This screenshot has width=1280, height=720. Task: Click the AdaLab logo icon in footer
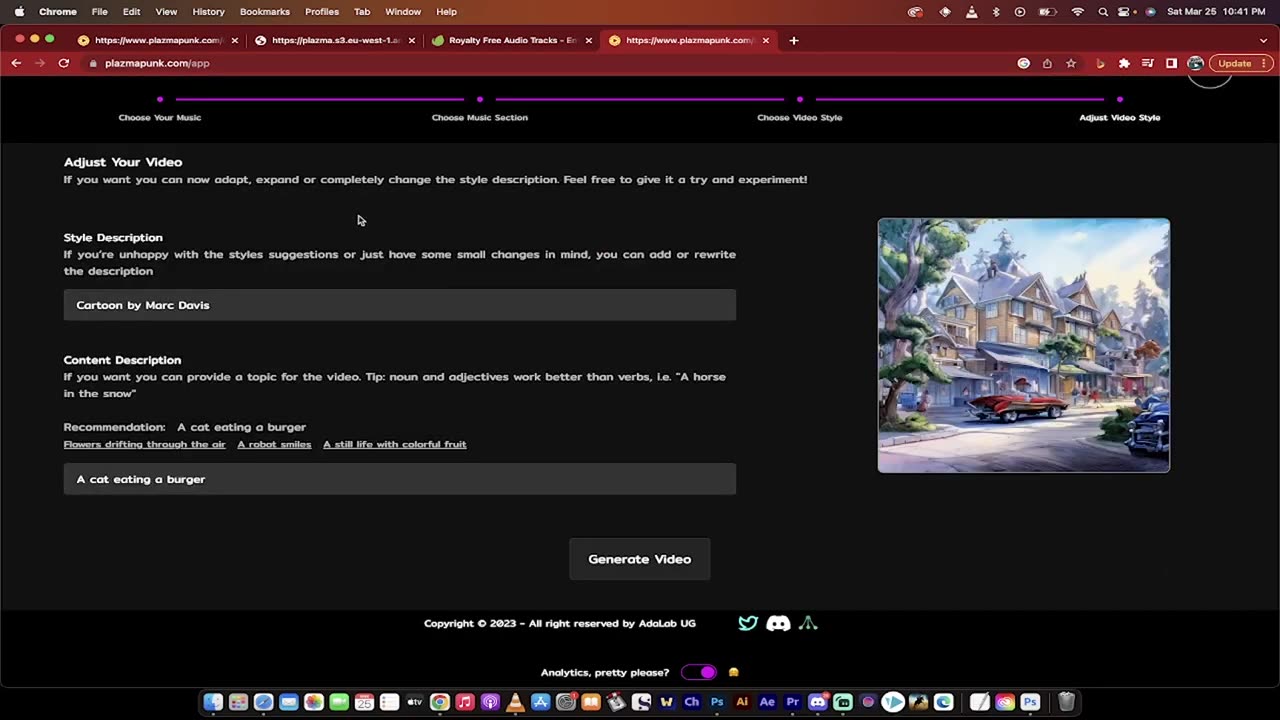pyautogui.click(x=808, y=623)
